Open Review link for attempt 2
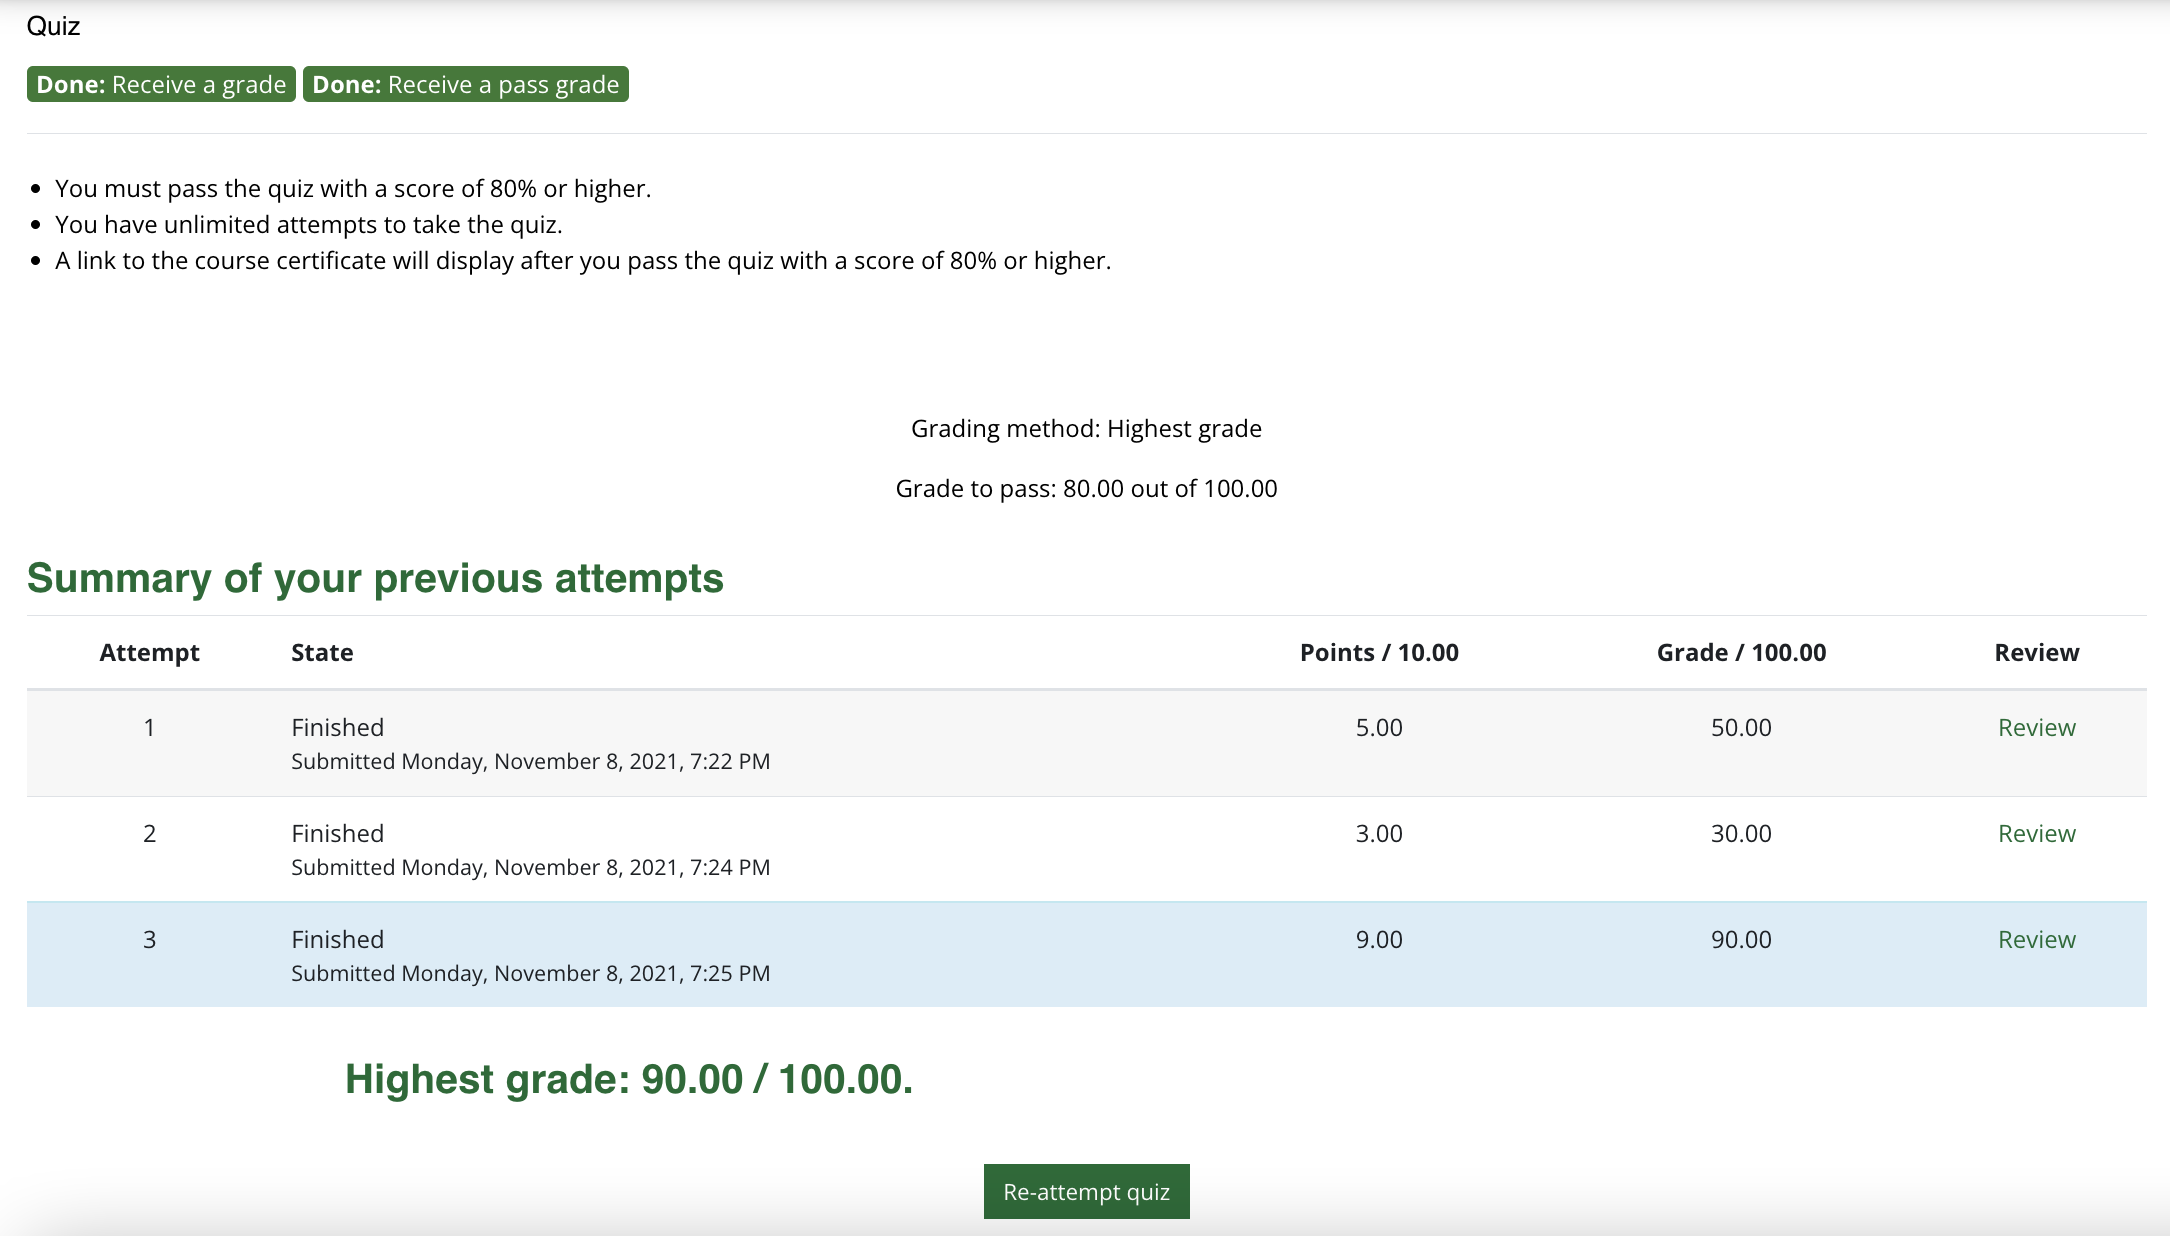2170x1236 pixels. click(2036, 833)
